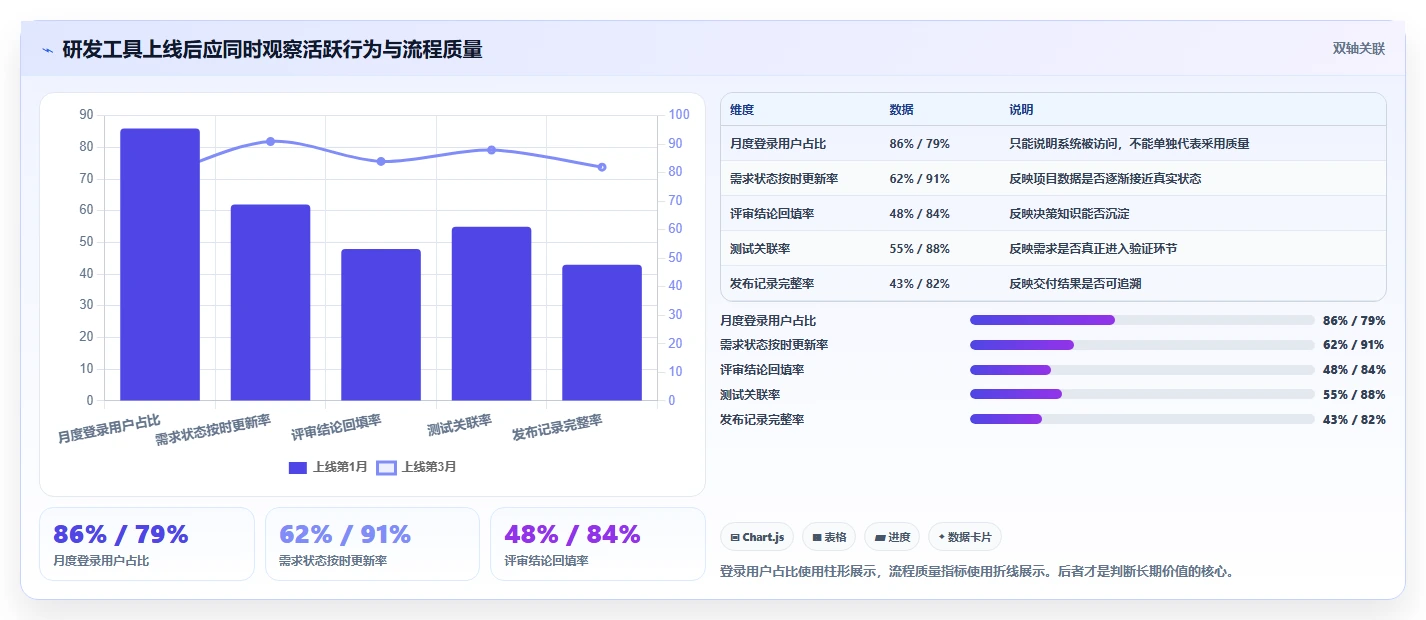Open the 62% / 91% stat card
The width and height of the screenshot is (1426, 620).
click(x=373, y=544)
